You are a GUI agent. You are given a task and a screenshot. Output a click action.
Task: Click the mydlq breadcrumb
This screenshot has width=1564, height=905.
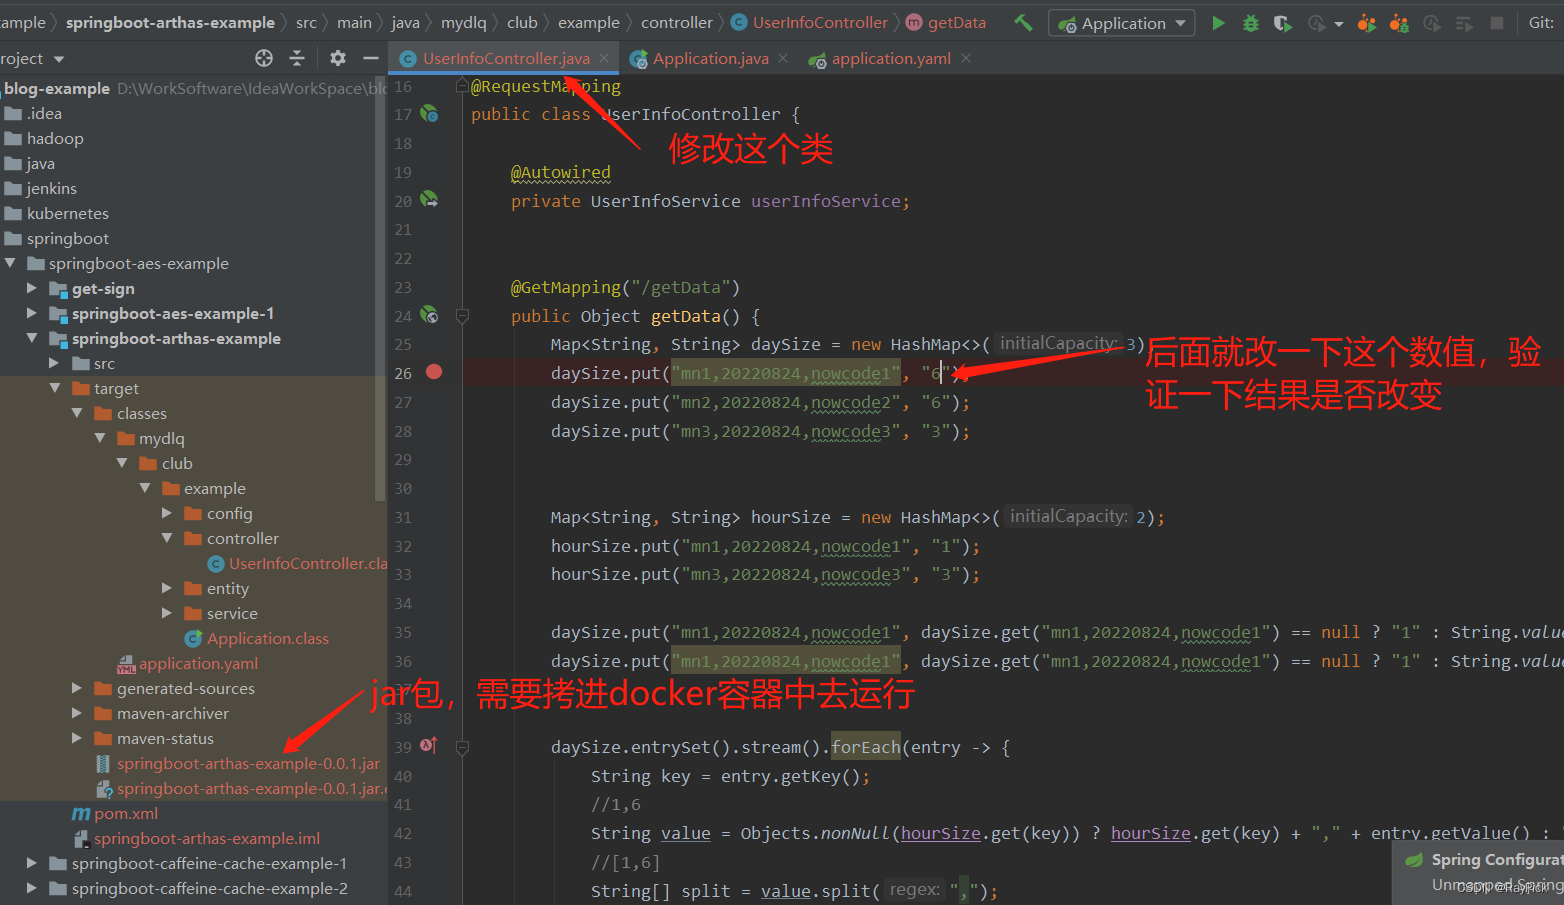(464, 22)
